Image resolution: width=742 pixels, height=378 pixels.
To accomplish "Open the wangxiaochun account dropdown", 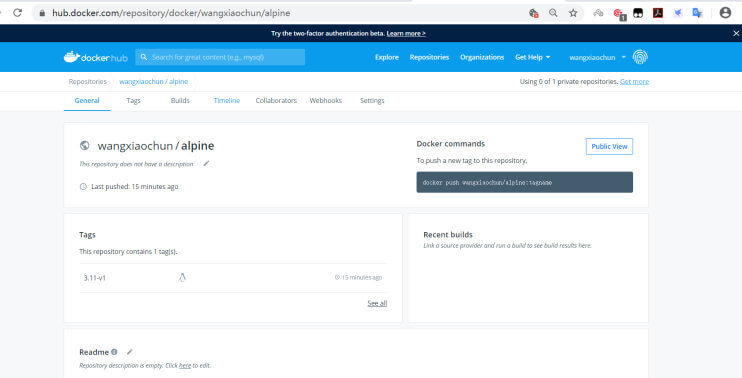I will coord(597,57).
